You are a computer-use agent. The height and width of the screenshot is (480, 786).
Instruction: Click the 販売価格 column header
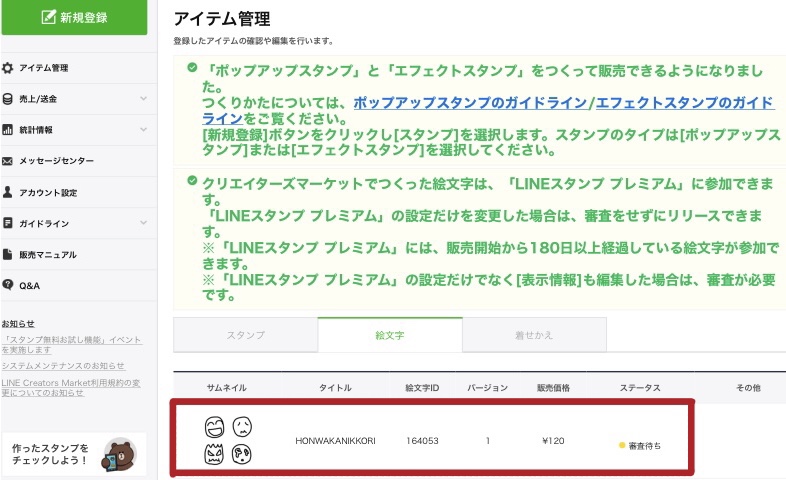[x=553, y=388]
